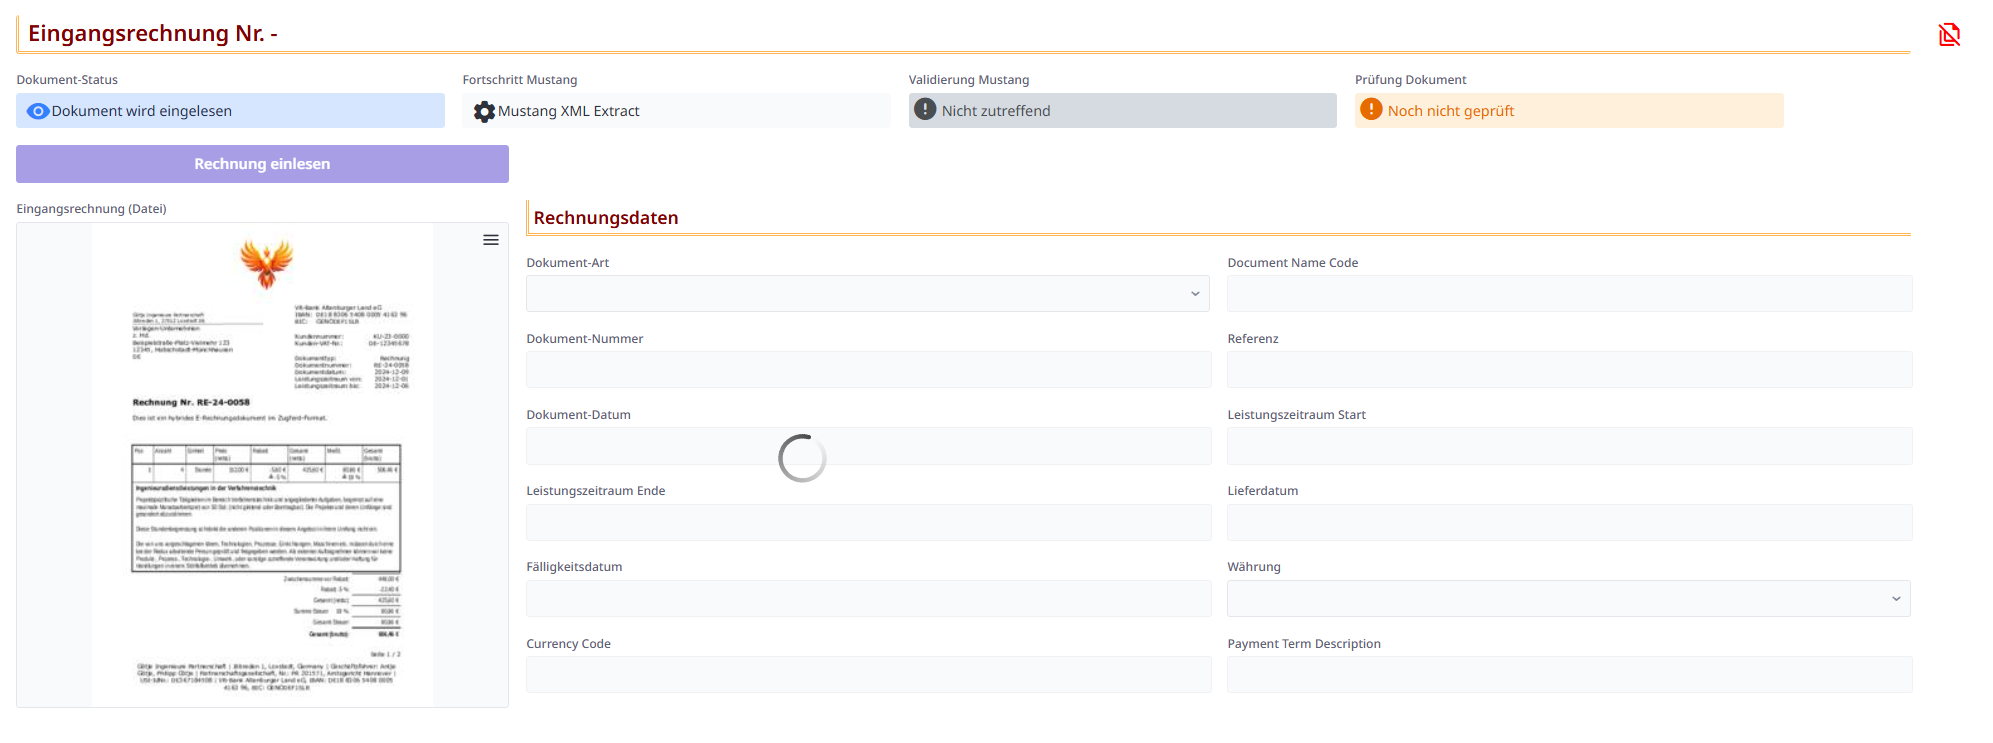Screen dimensions: 1993x743
Task: Open the hamburger menu in the PDF preview
Action: point(491,240)
